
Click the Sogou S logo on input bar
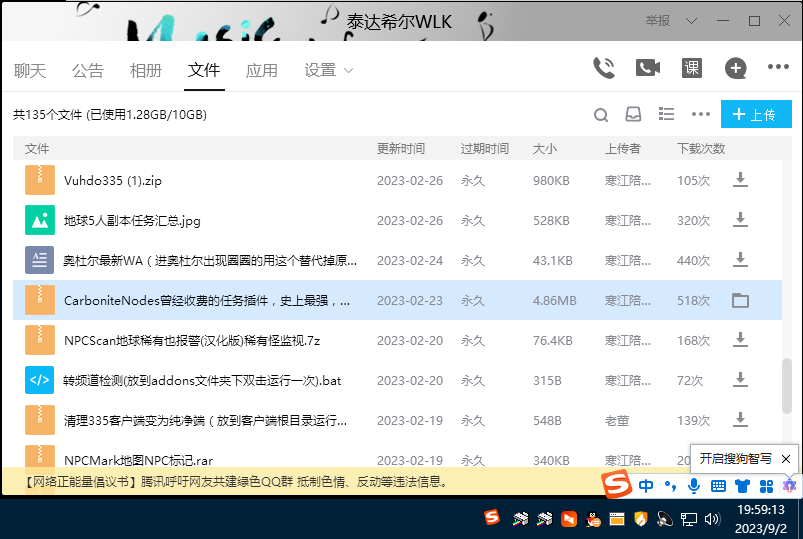(617, 483)
